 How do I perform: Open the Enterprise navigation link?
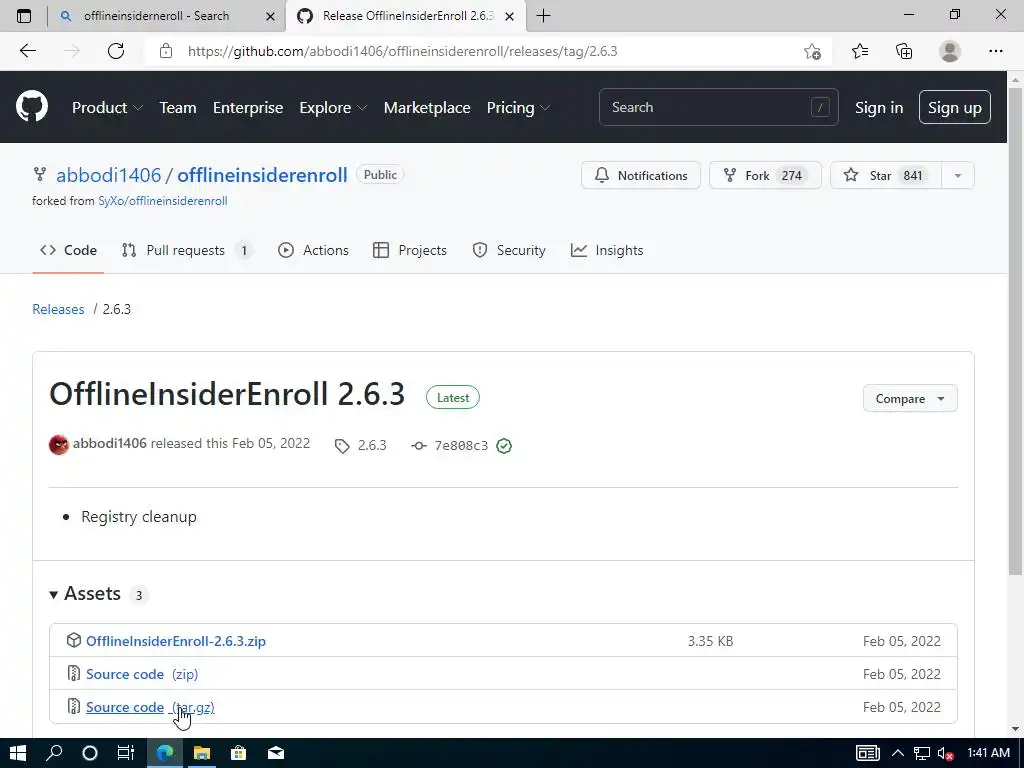point(248,107)
